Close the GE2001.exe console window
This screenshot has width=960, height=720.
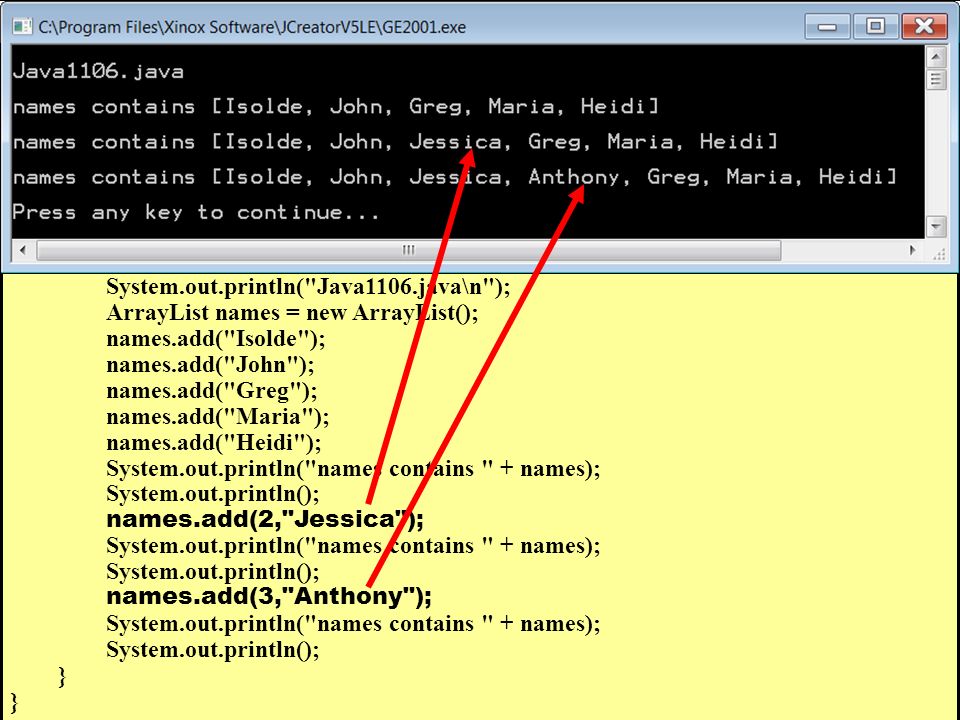pos(924,26)
